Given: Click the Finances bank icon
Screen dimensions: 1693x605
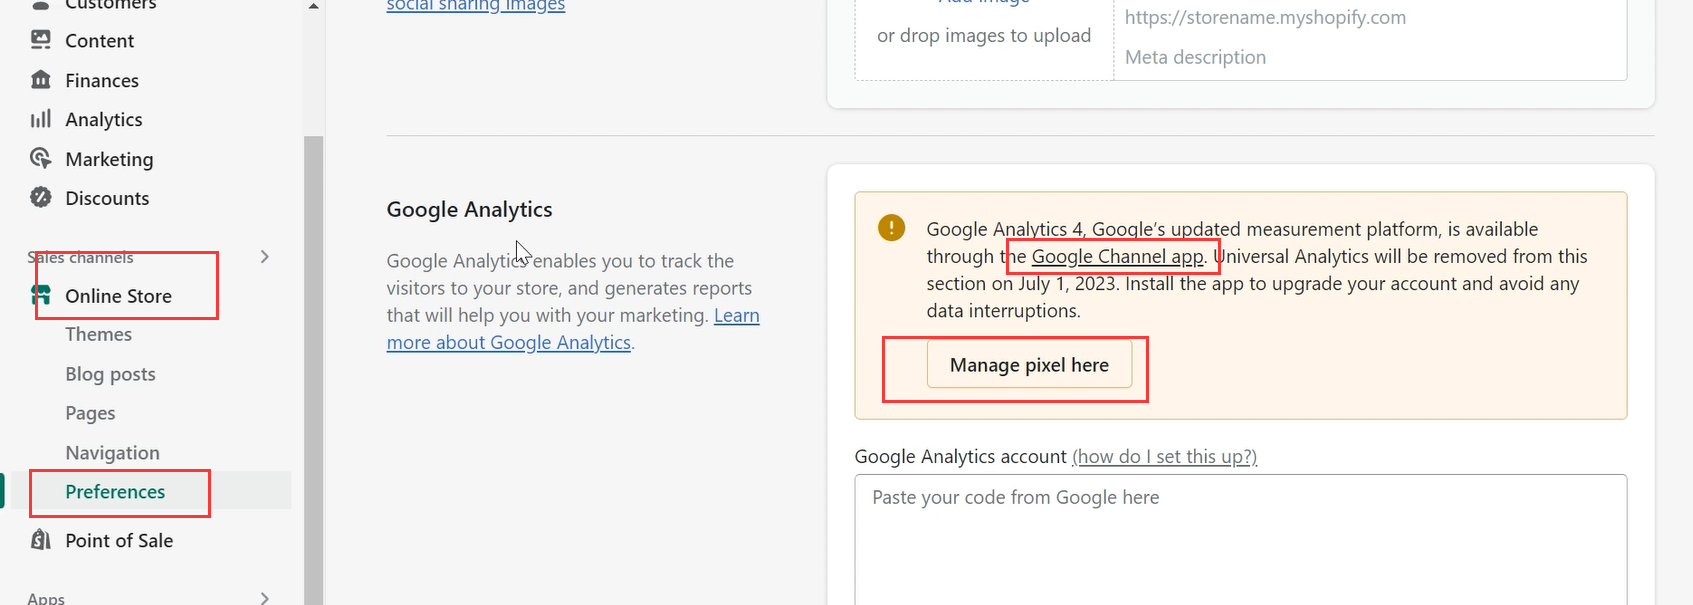Looking at the screenshot, I should (41, 80).
